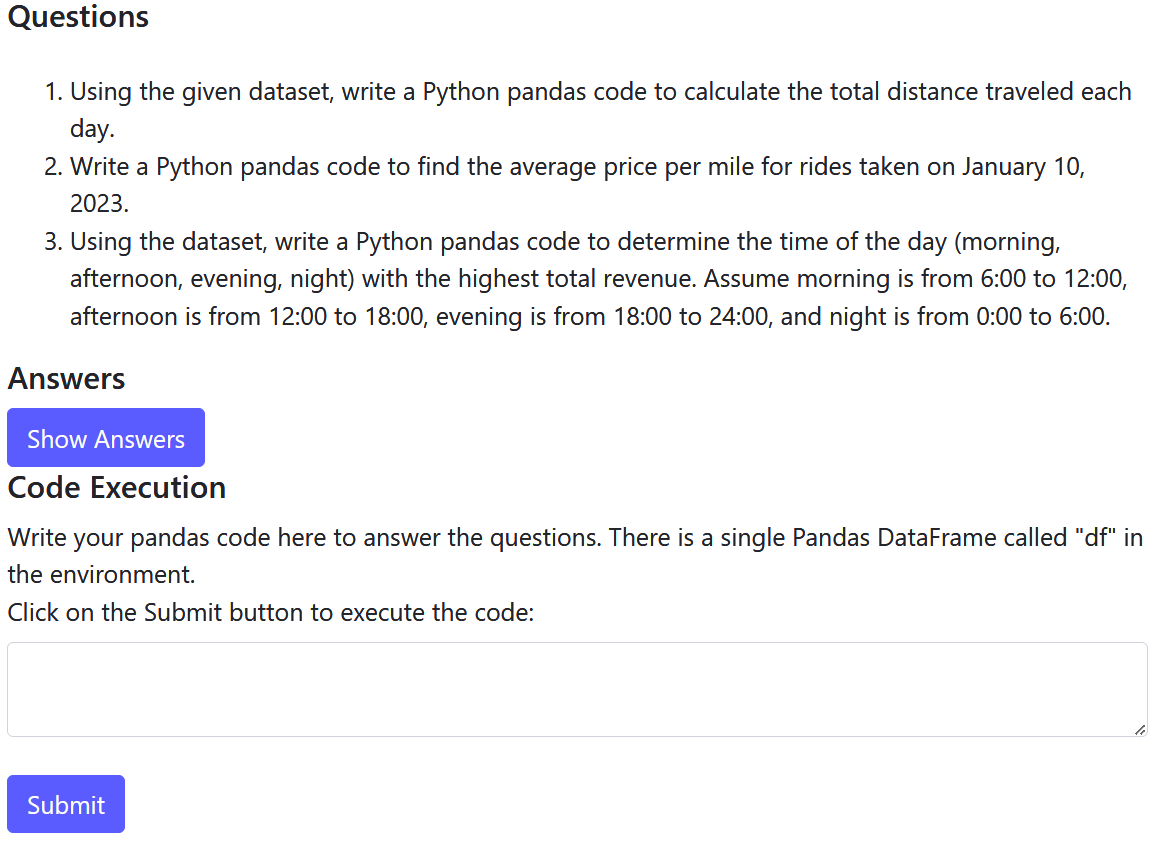
Task: Click the "Click on the Submit button" line
Action: pyautogui.click(x=271, y=612)
